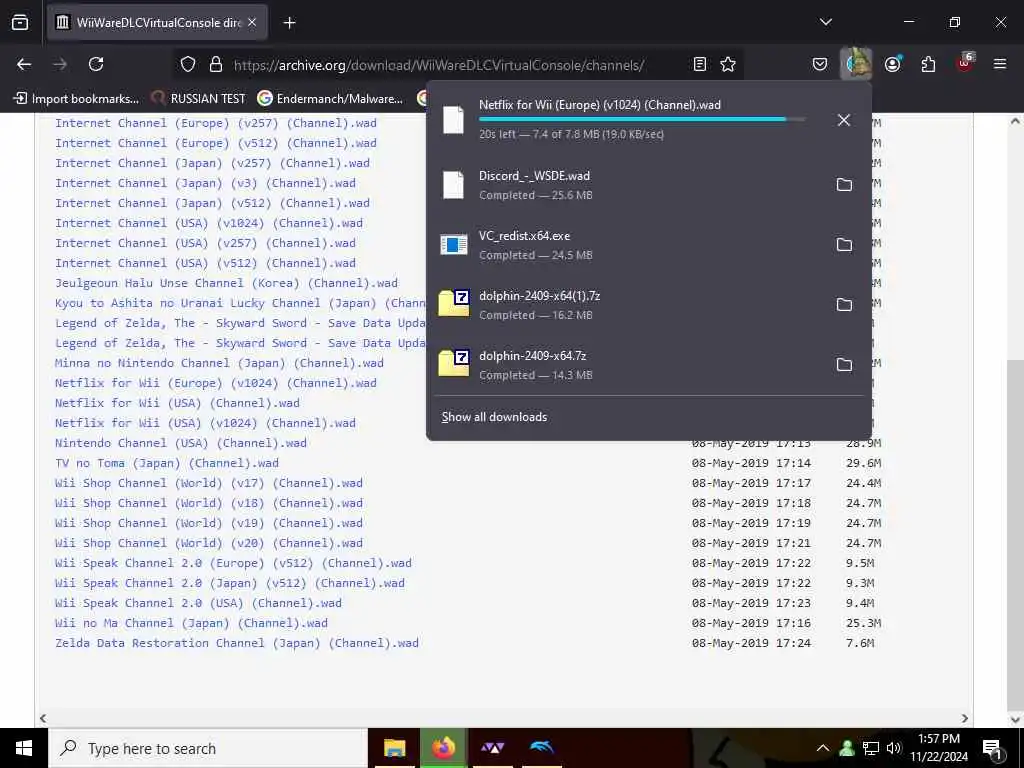Click the vertical scrollbar thumb
1024x768 pixels.
1015,534
